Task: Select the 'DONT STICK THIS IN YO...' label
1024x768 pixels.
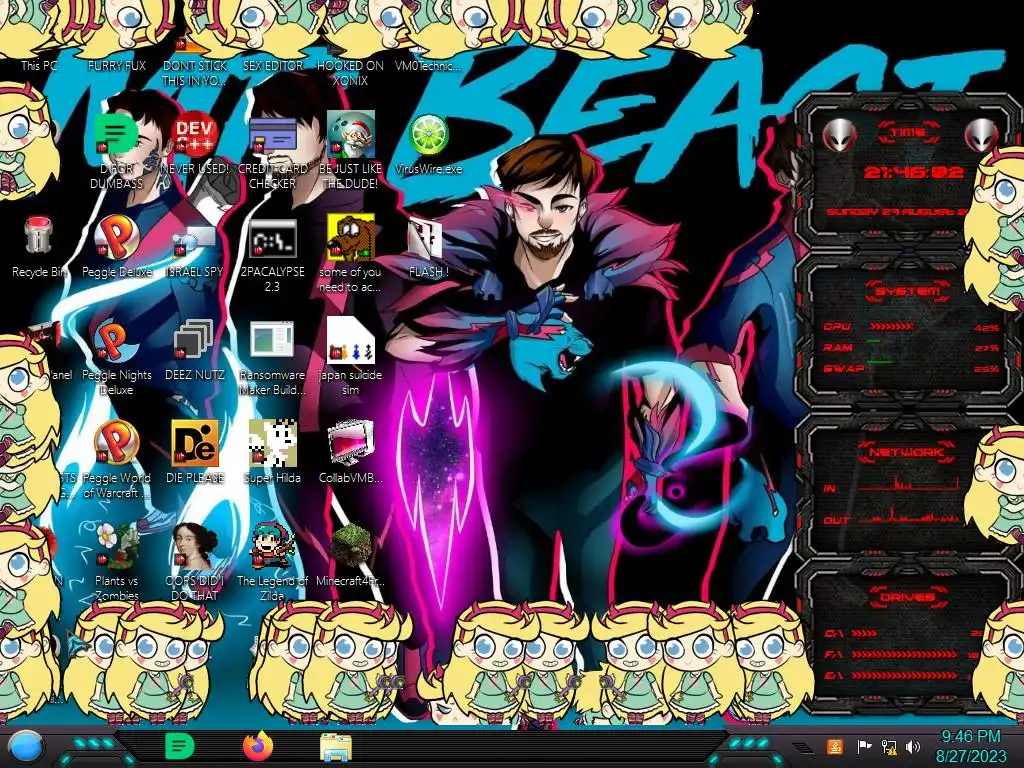Action: 194,73
